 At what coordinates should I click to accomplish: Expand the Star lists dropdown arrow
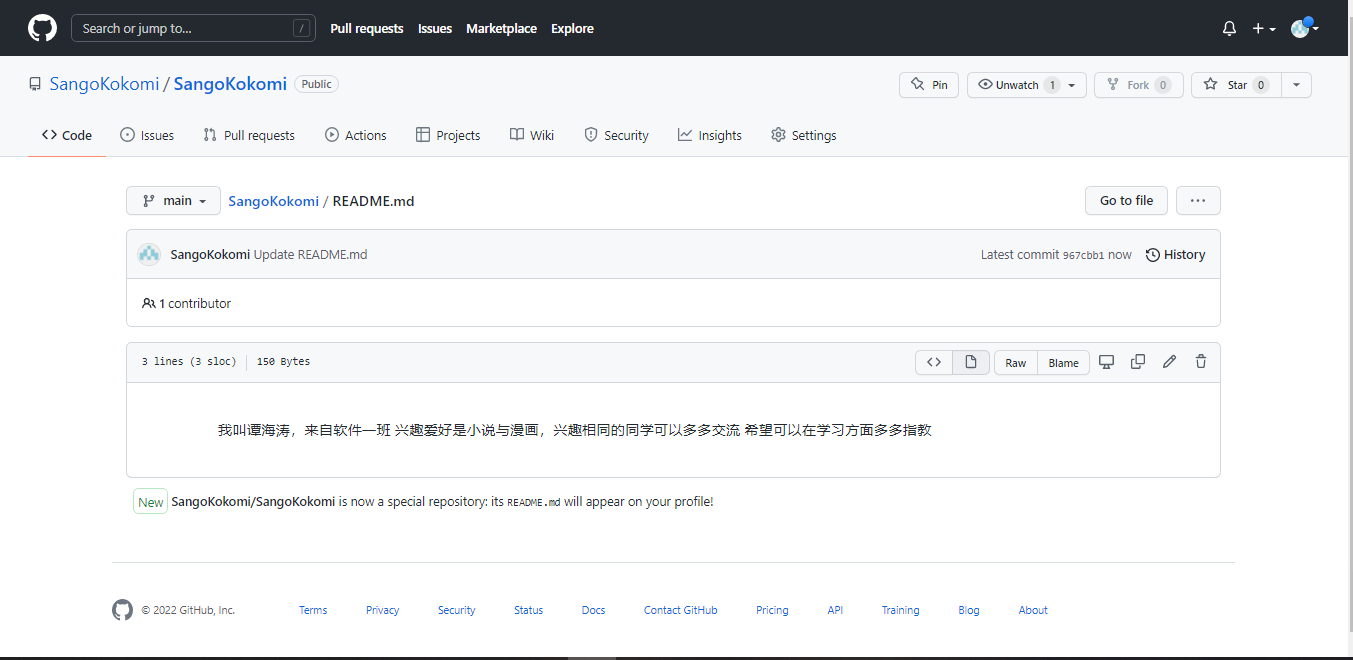pyautogui.click(x=1296, y=85)
